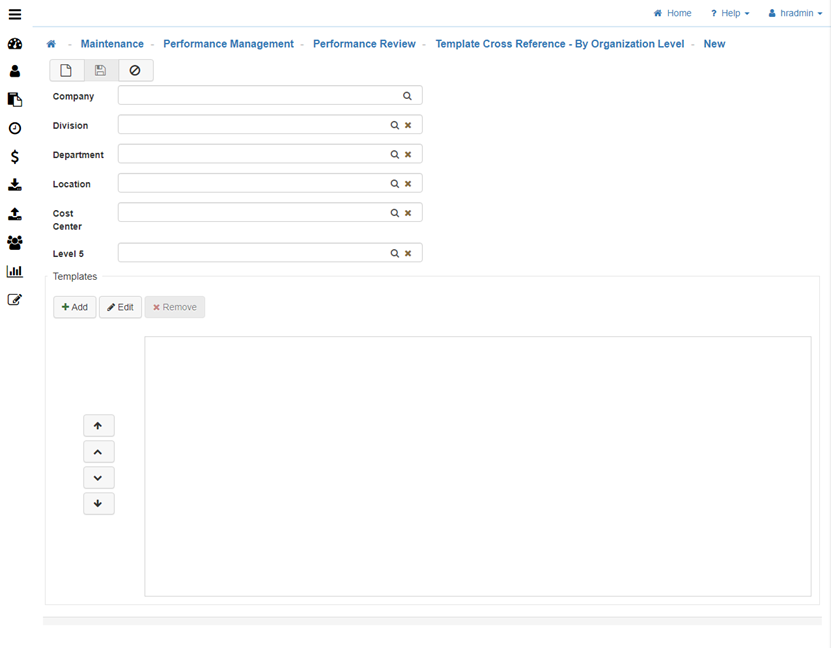
Task: Move template to top with arrow button
Action: [98, 426]
